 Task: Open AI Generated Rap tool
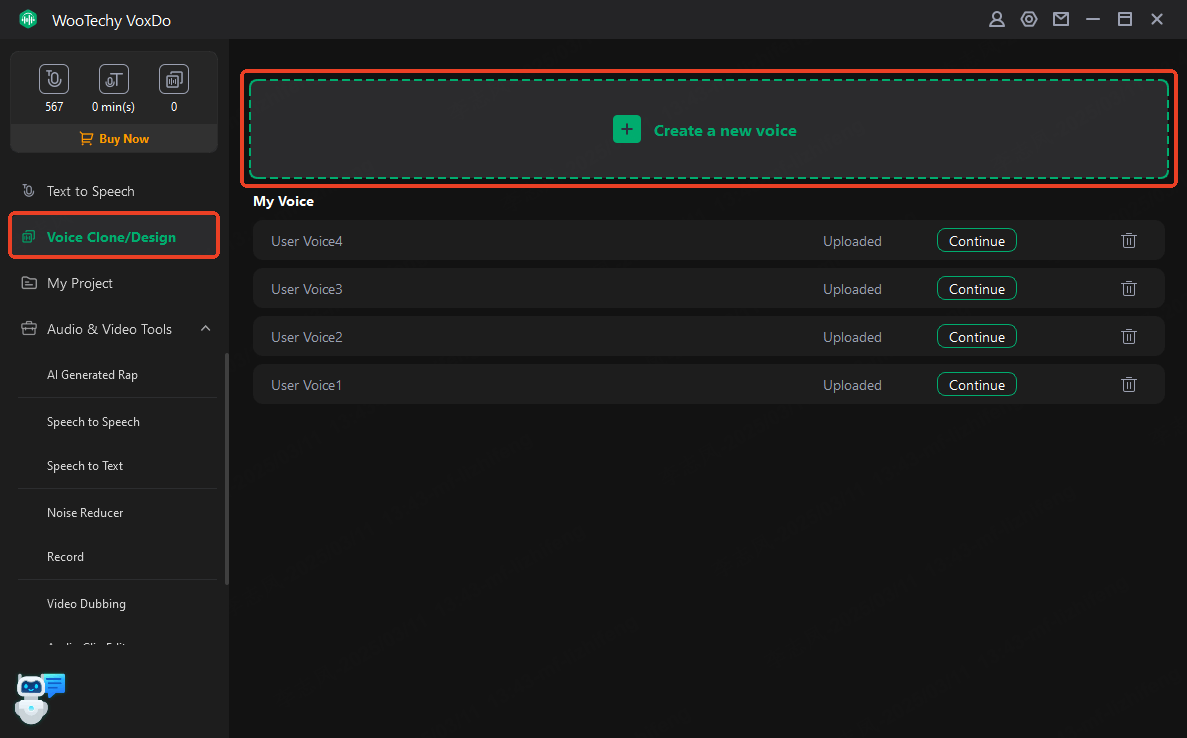(92, 375)
